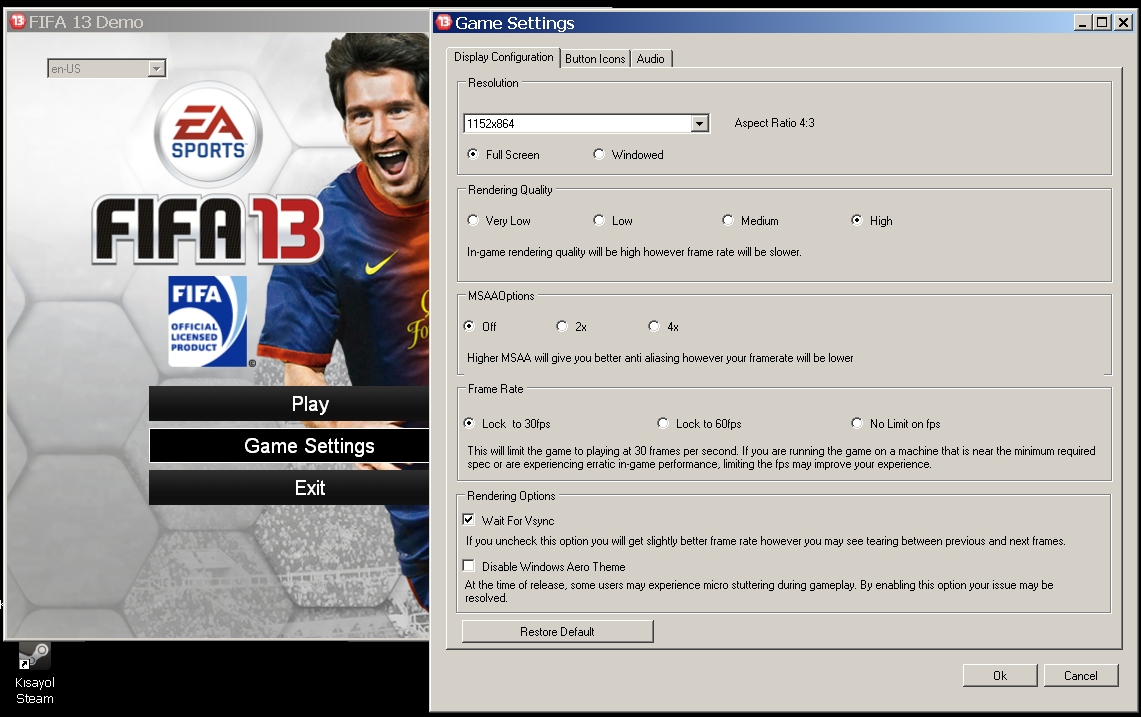This screenshot has height=717, width=1141.
Task: Open the Audio tab
Action: (x=651, y=59)
